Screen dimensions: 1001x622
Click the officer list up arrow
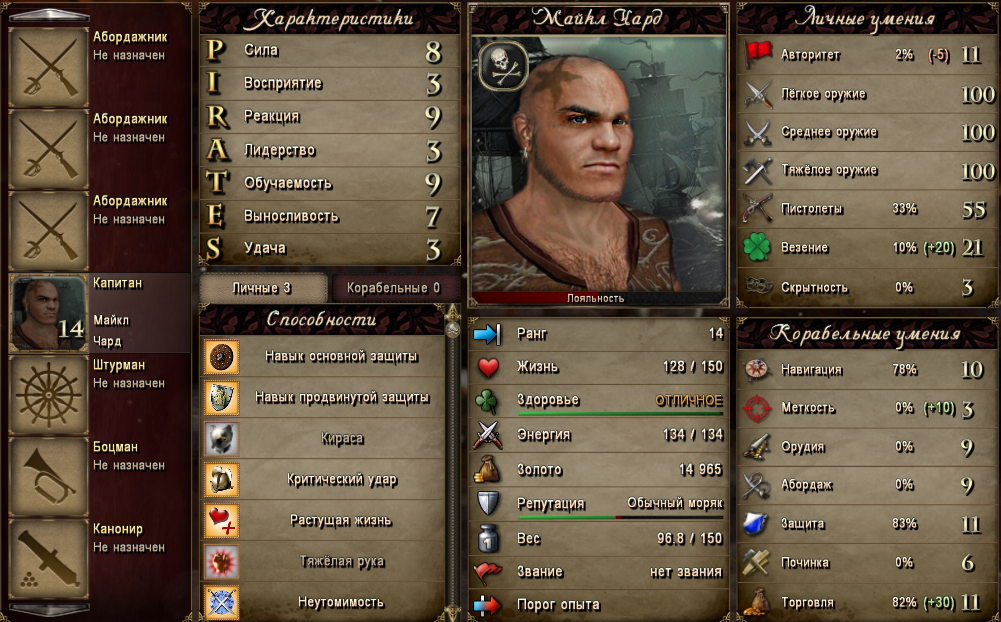[50, 15]
